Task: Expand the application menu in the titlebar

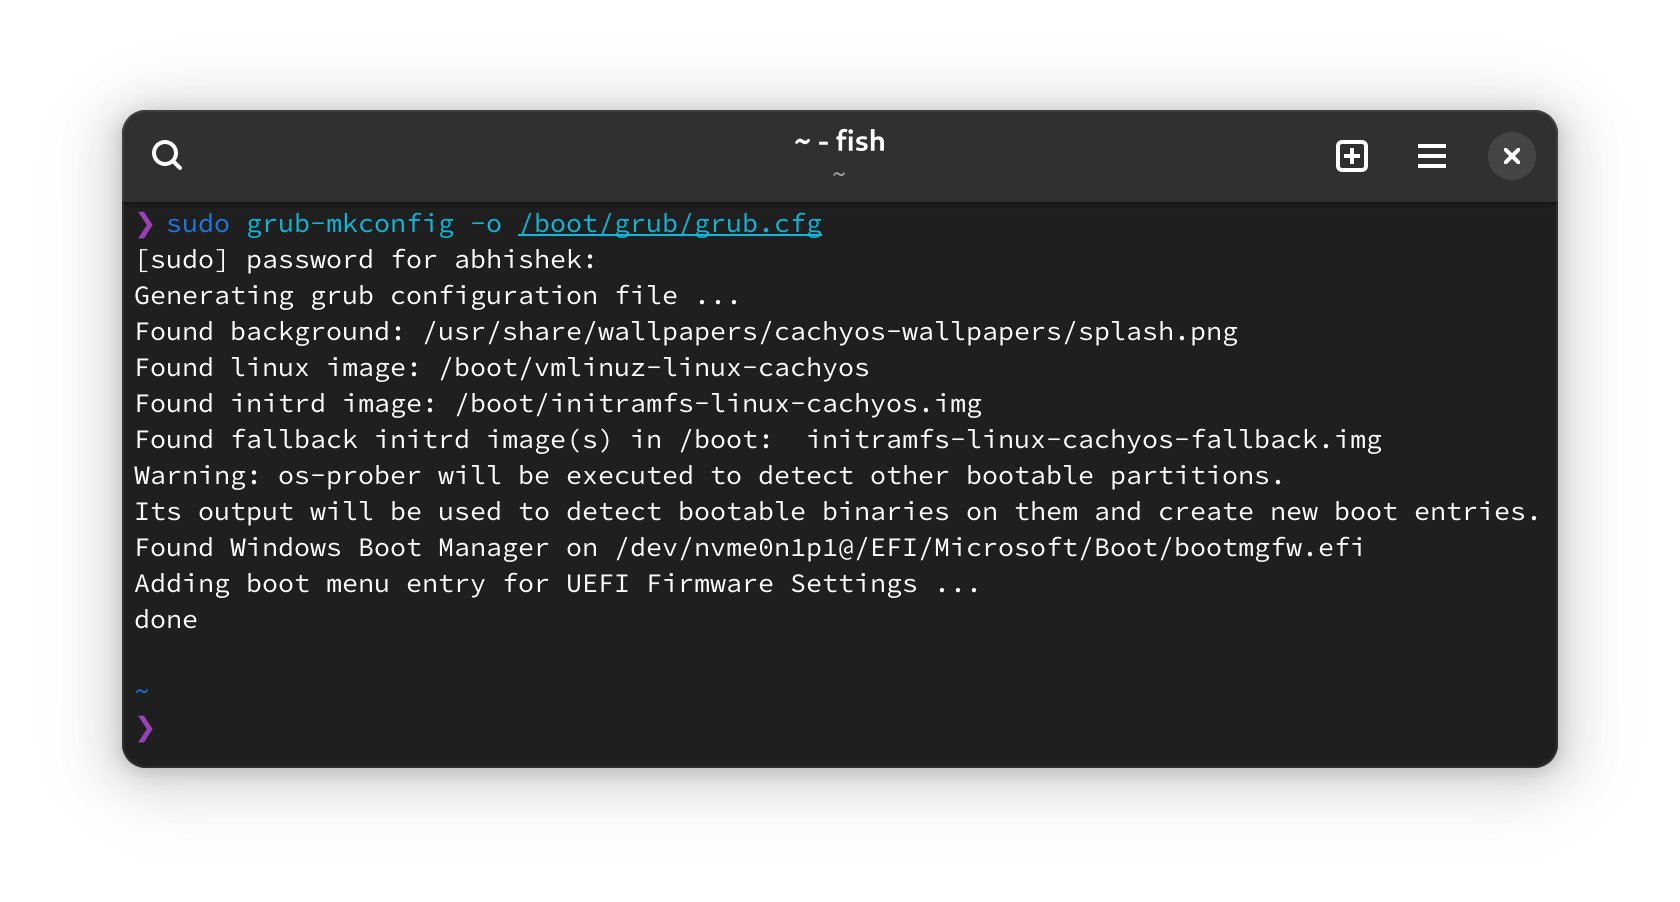Action: tap(1432, 156)
